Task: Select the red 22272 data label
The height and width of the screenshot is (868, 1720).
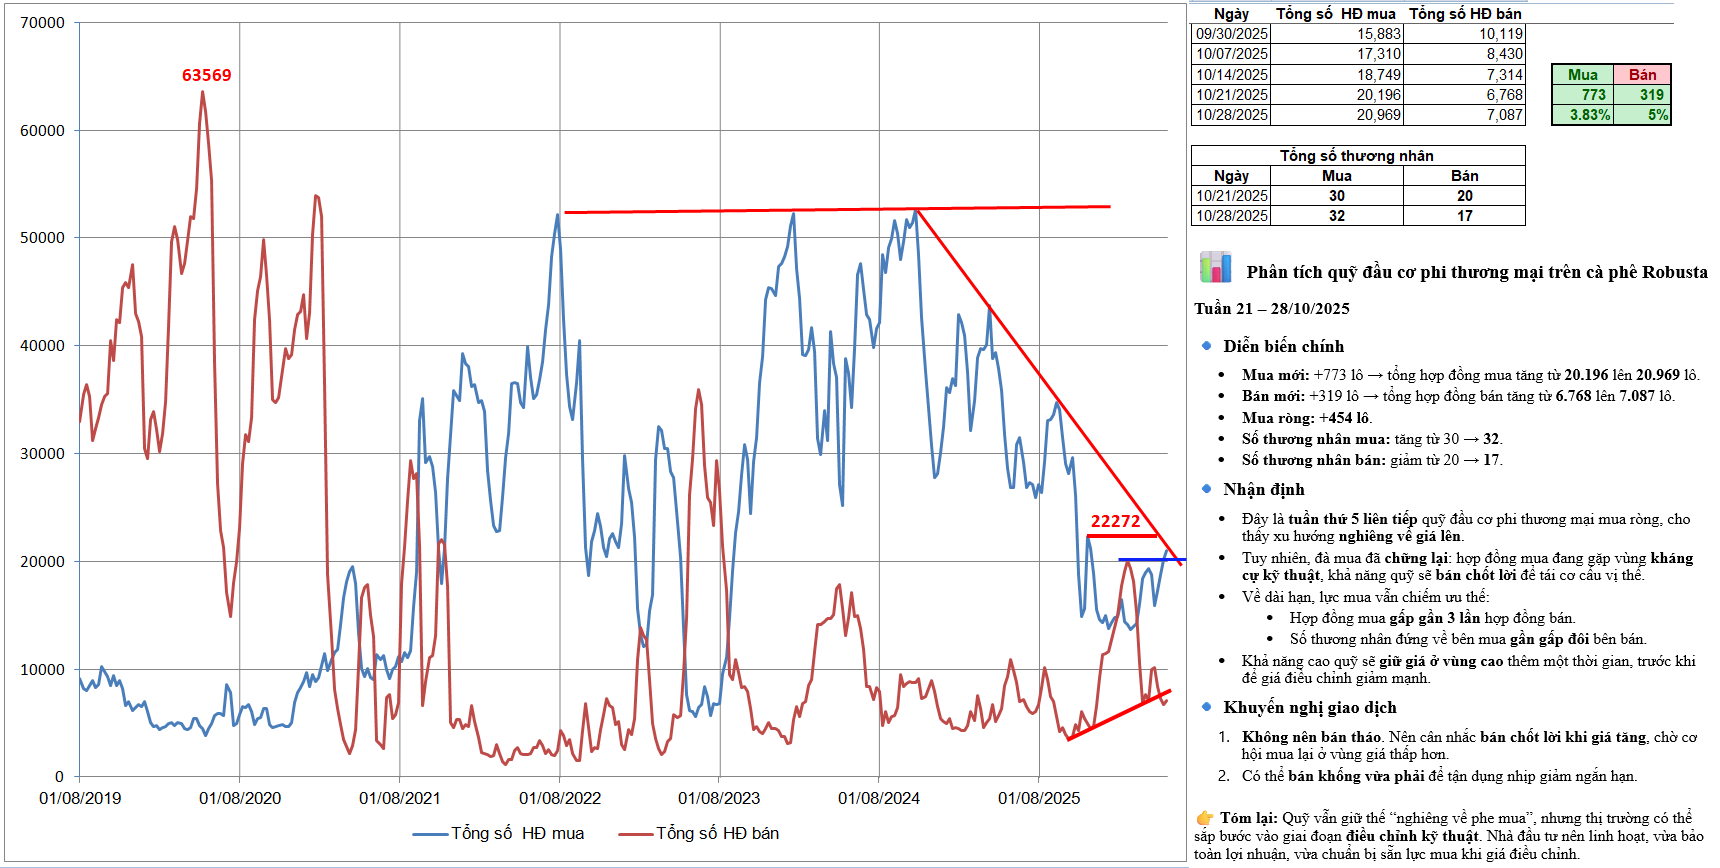Action: [x=1115, y=521]
